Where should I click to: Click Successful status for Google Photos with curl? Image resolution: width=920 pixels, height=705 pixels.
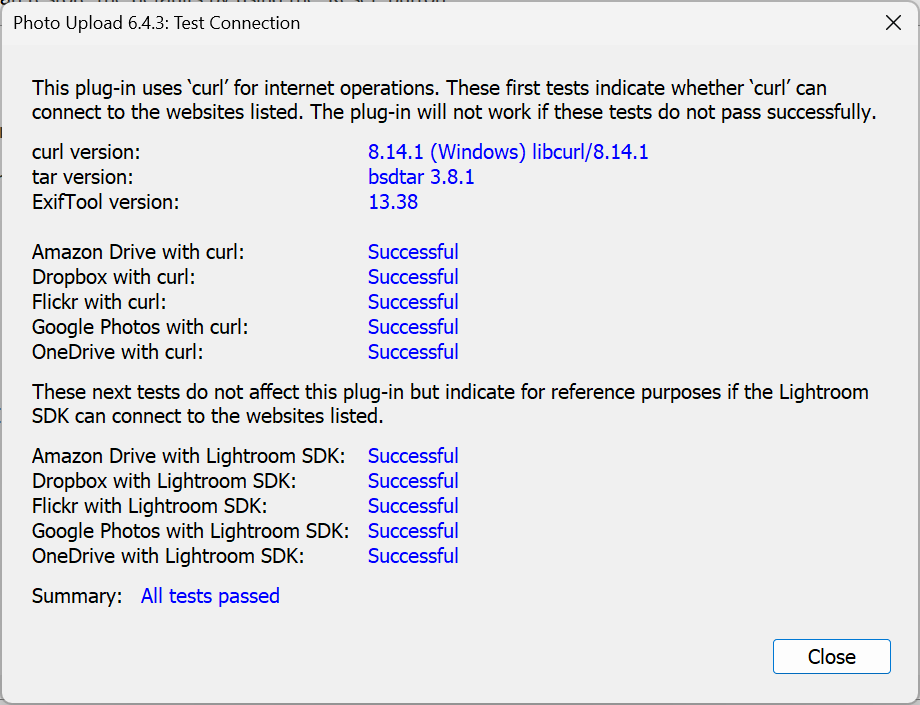413,327
